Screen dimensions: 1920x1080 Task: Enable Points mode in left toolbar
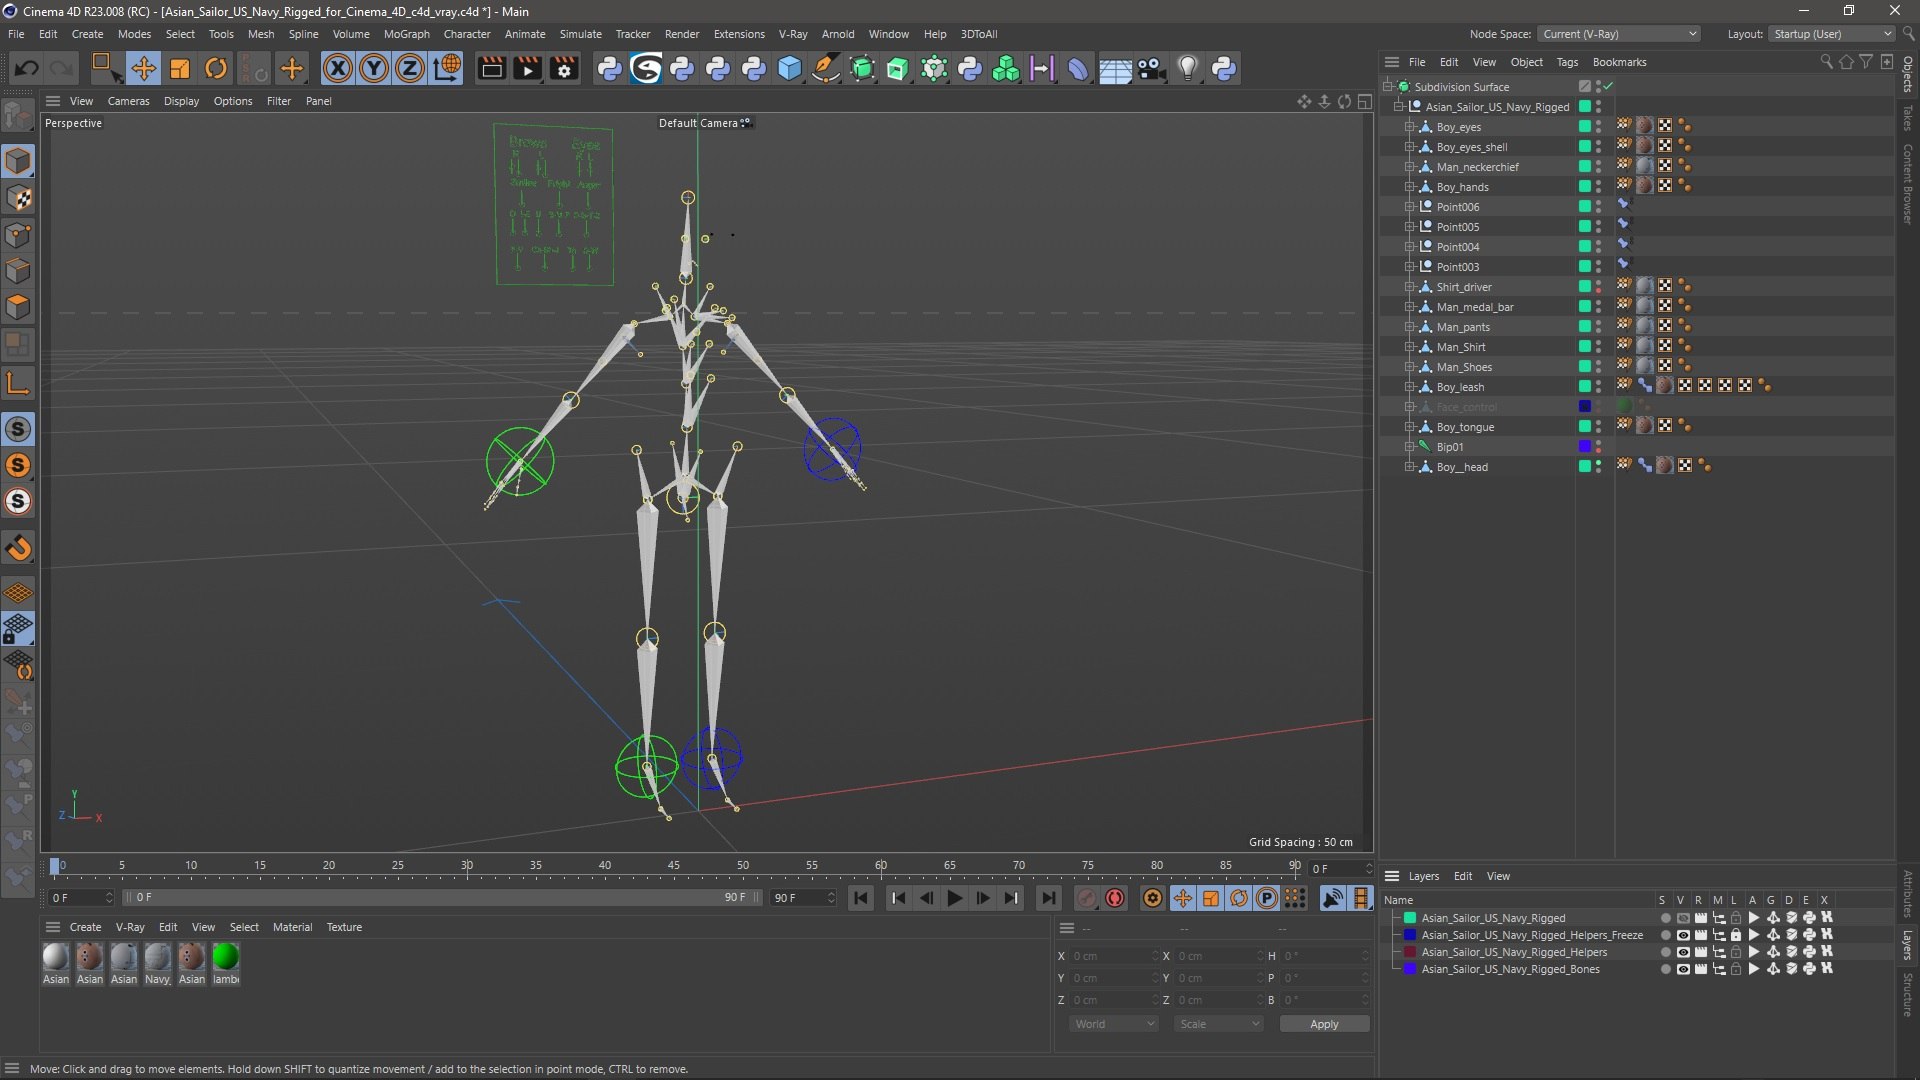click(18, 235)
